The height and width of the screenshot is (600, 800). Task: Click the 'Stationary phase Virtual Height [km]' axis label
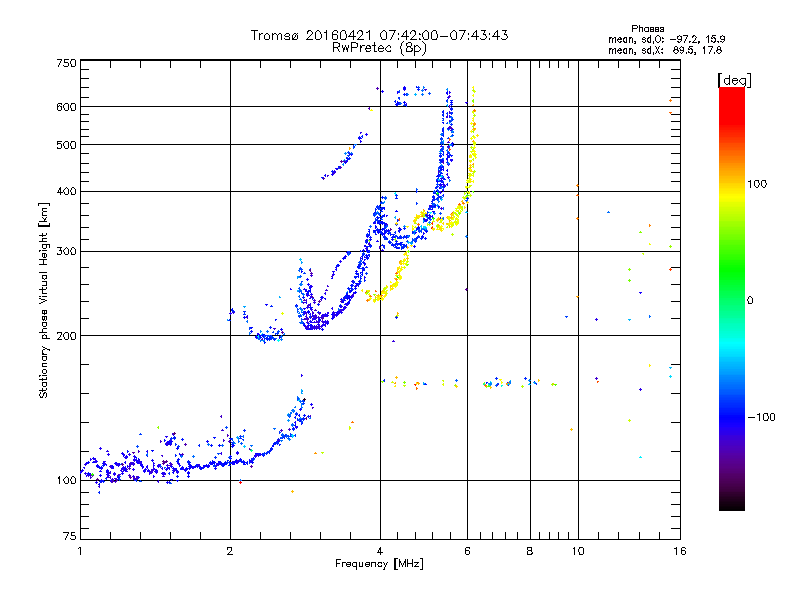(x=43, y=300)
